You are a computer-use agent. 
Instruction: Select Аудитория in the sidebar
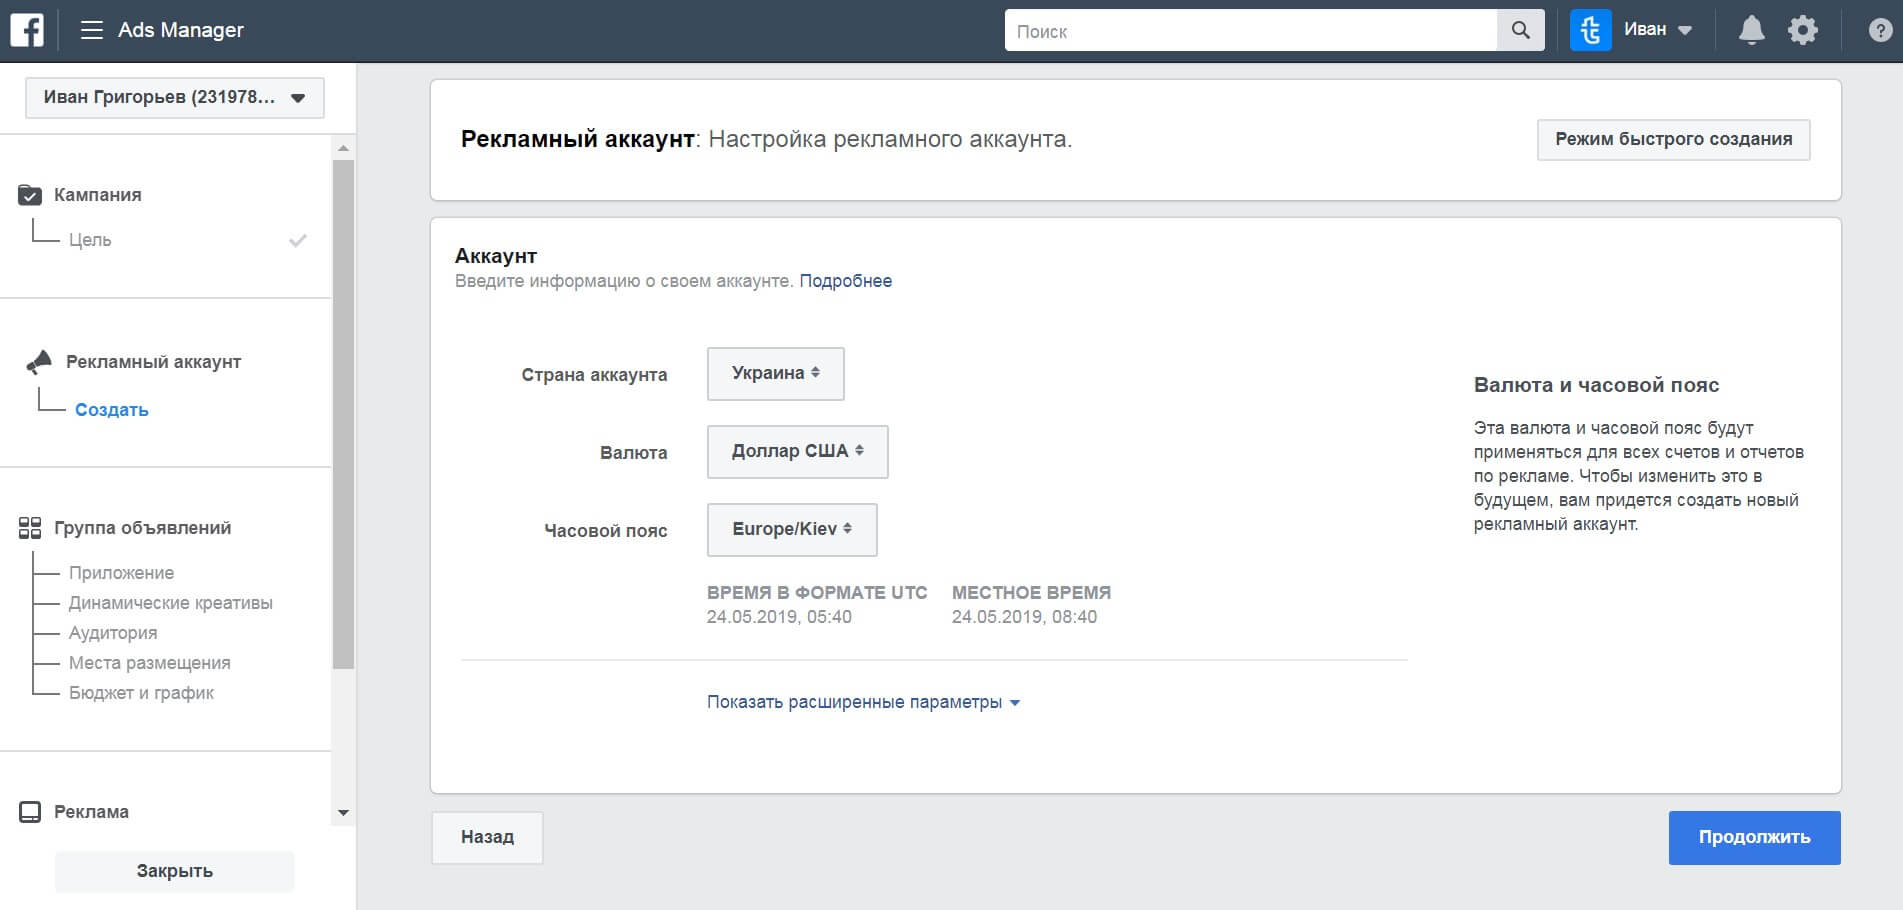(x=113, y=633)
